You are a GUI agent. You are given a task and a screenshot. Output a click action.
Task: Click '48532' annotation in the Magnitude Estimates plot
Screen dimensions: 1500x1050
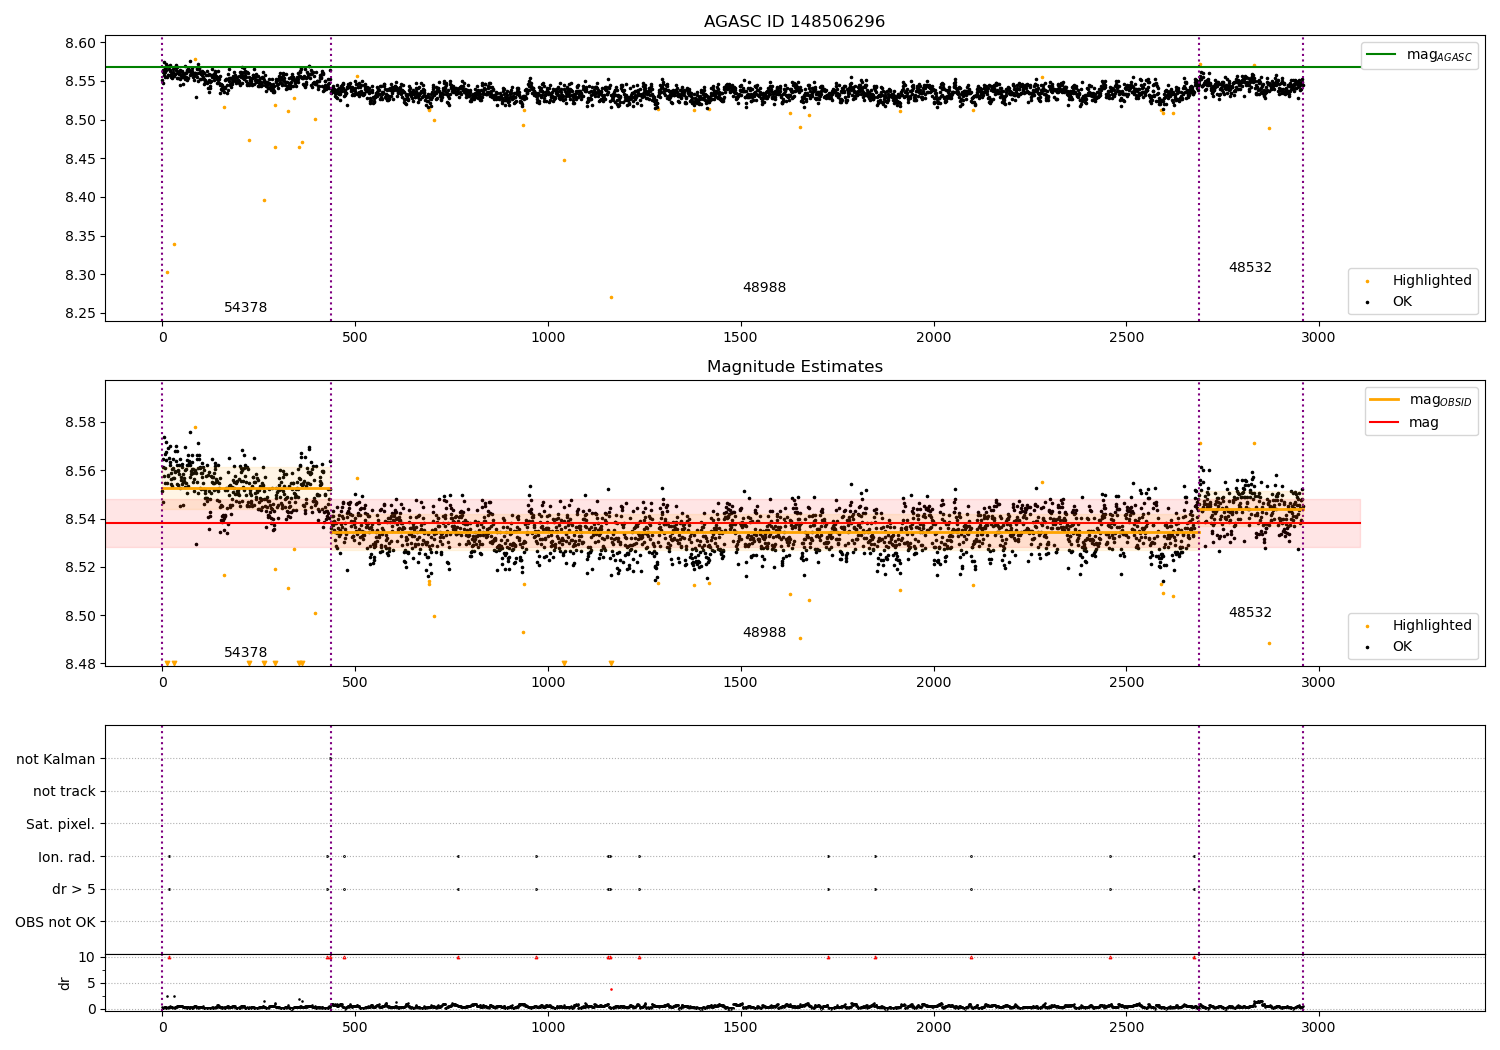[x=1250, y=612]
